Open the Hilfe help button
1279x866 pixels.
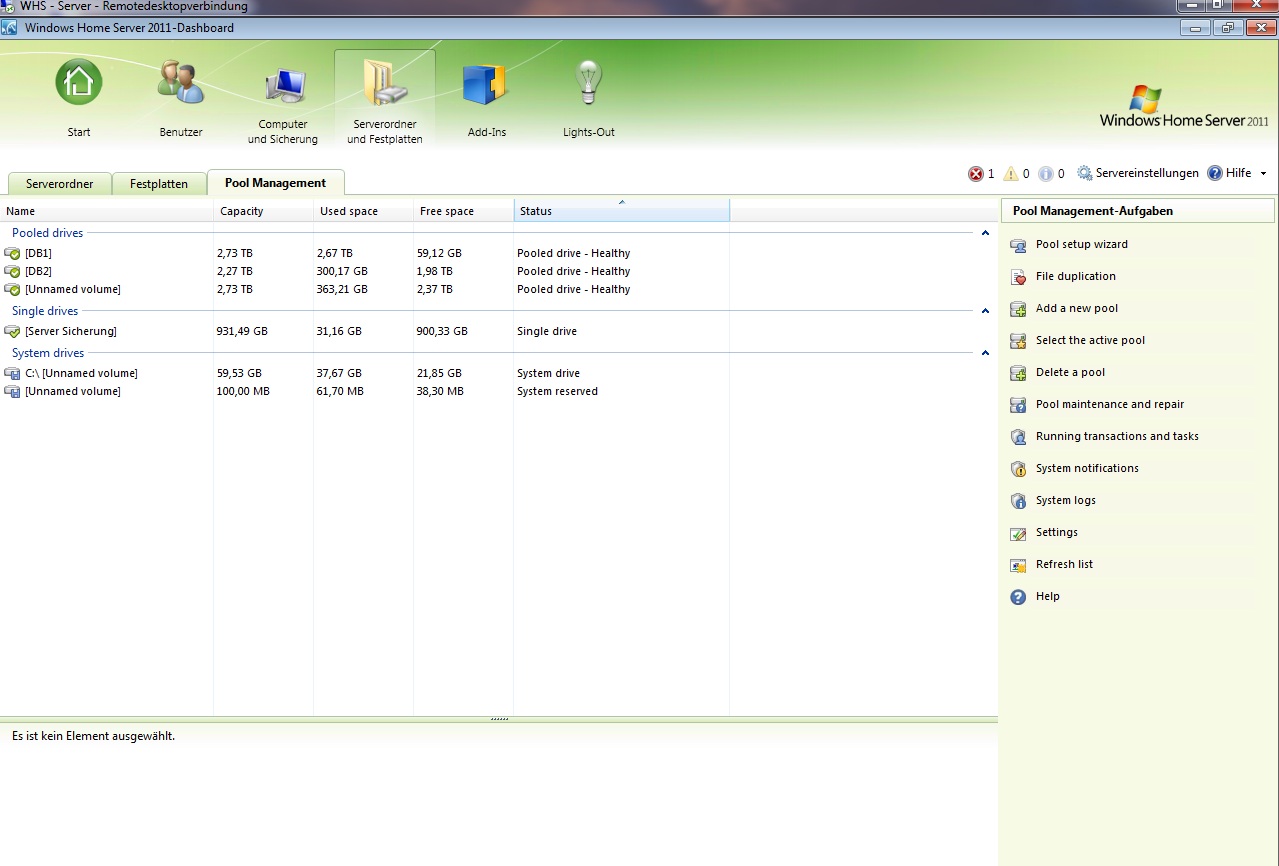(x=1229, y=173)
